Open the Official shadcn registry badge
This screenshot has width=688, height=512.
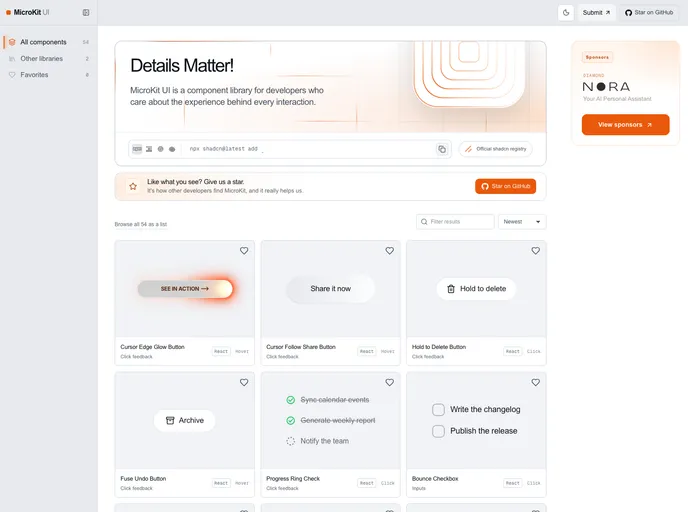496,149
